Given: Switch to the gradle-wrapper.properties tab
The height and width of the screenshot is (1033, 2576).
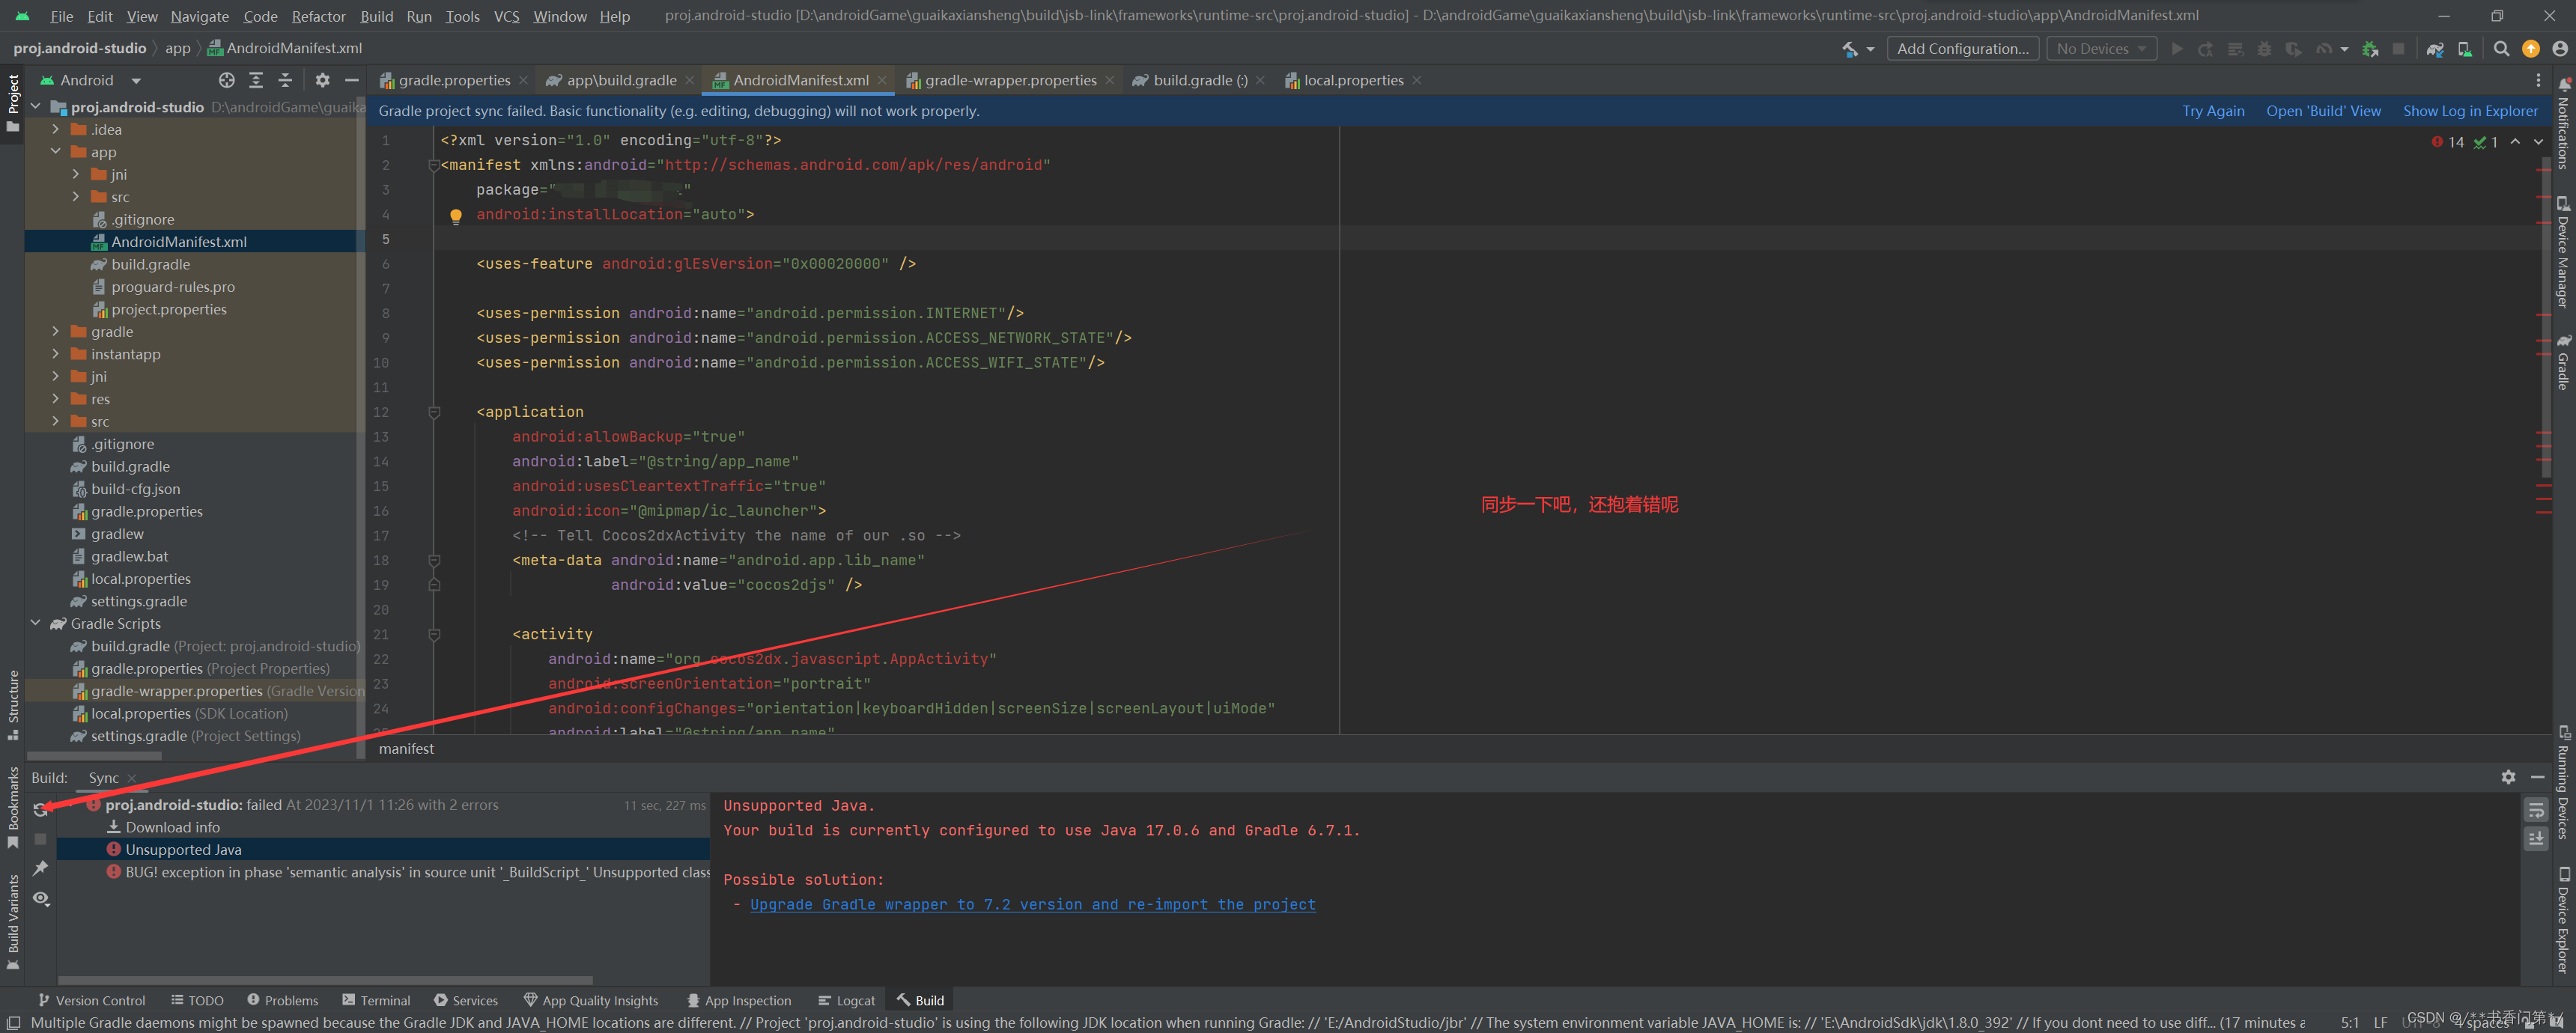Looking at the screenshot, I should (x=1009, y=80).
